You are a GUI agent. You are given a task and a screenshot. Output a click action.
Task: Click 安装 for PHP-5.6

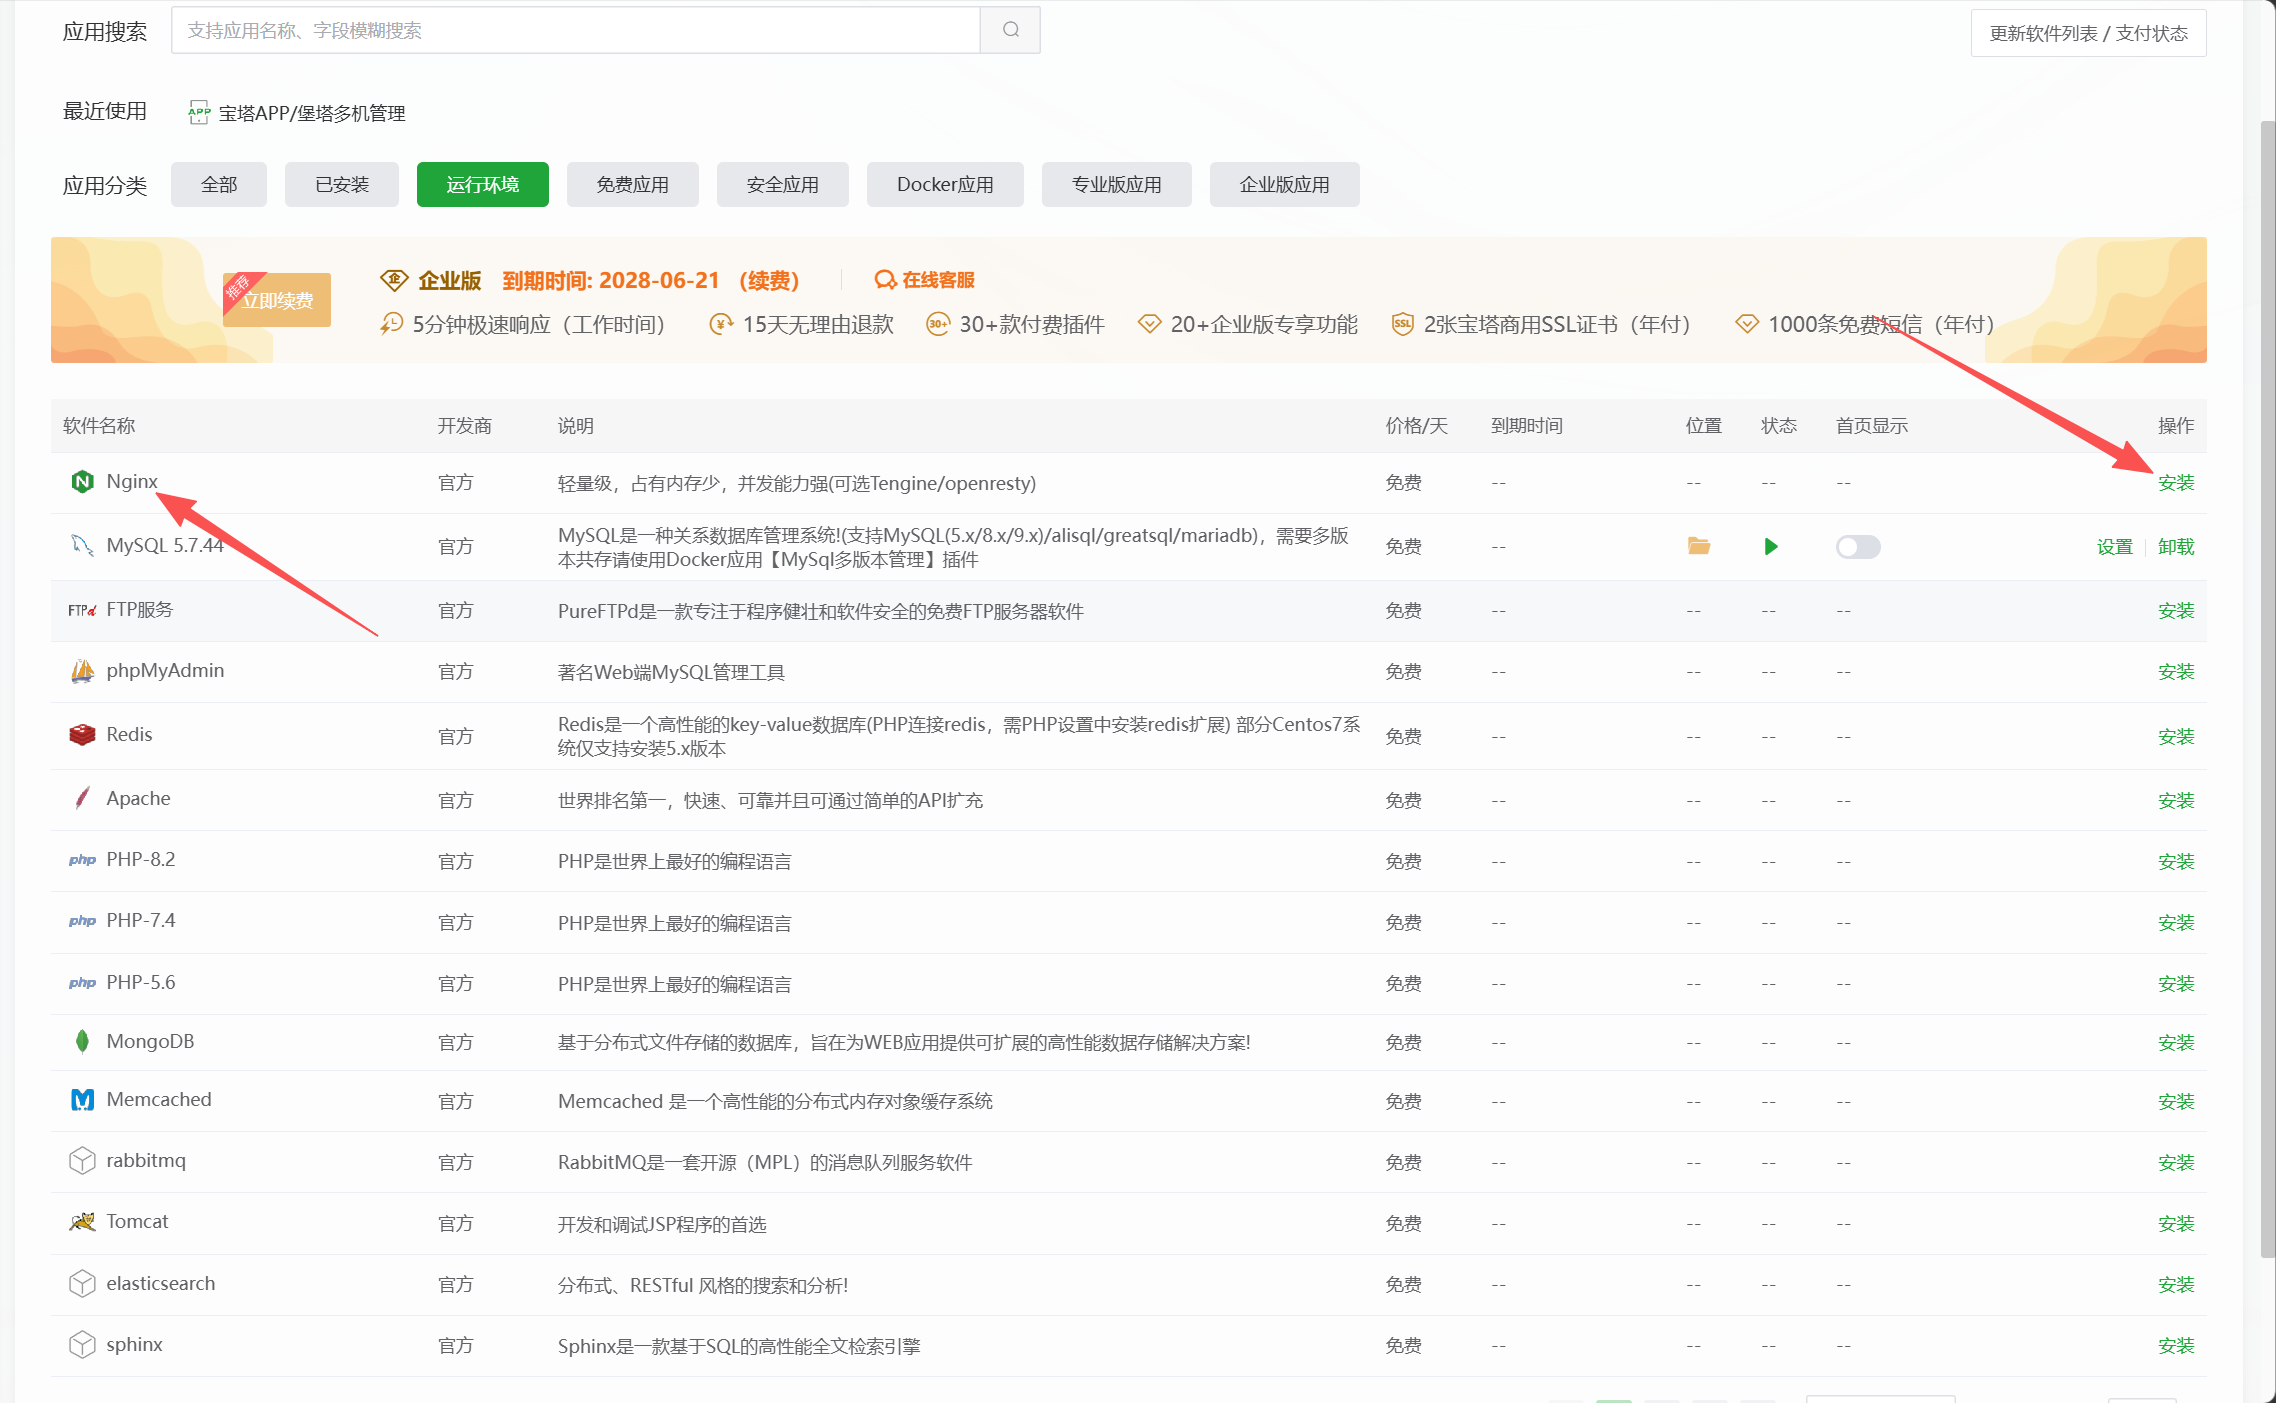[2176, 984]
